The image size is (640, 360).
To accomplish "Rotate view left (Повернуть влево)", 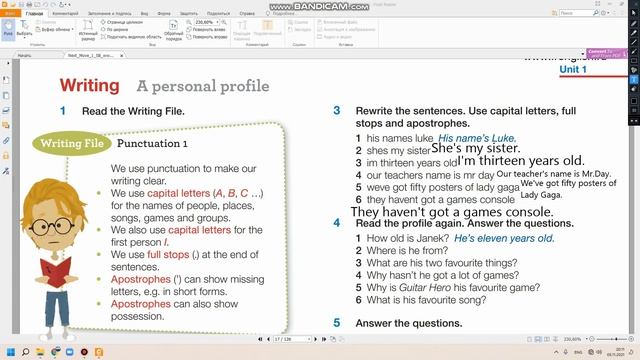I will coord(206,29).
